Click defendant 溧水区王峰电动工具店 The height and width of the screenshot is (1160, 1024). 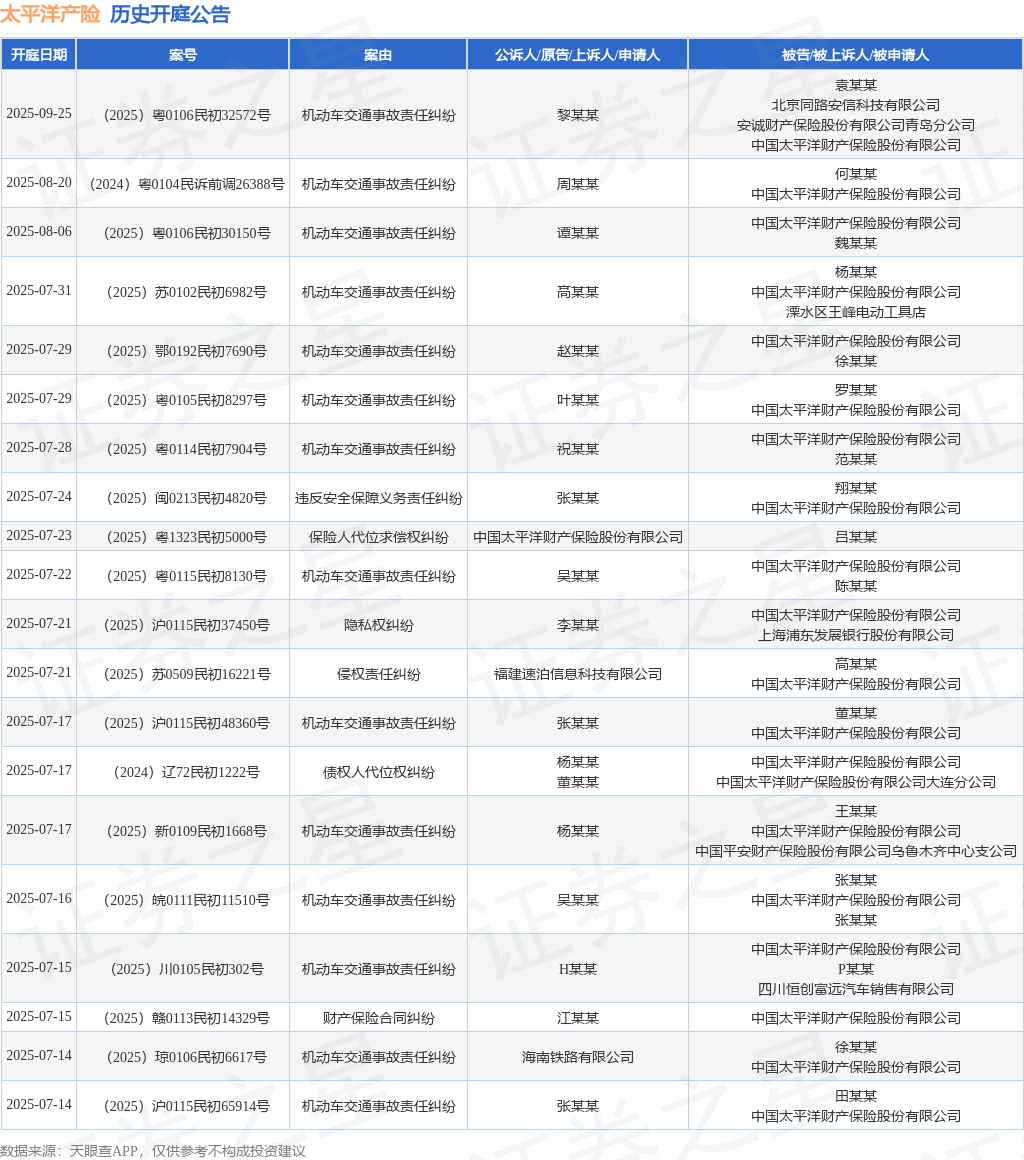(x=856, y=312)
